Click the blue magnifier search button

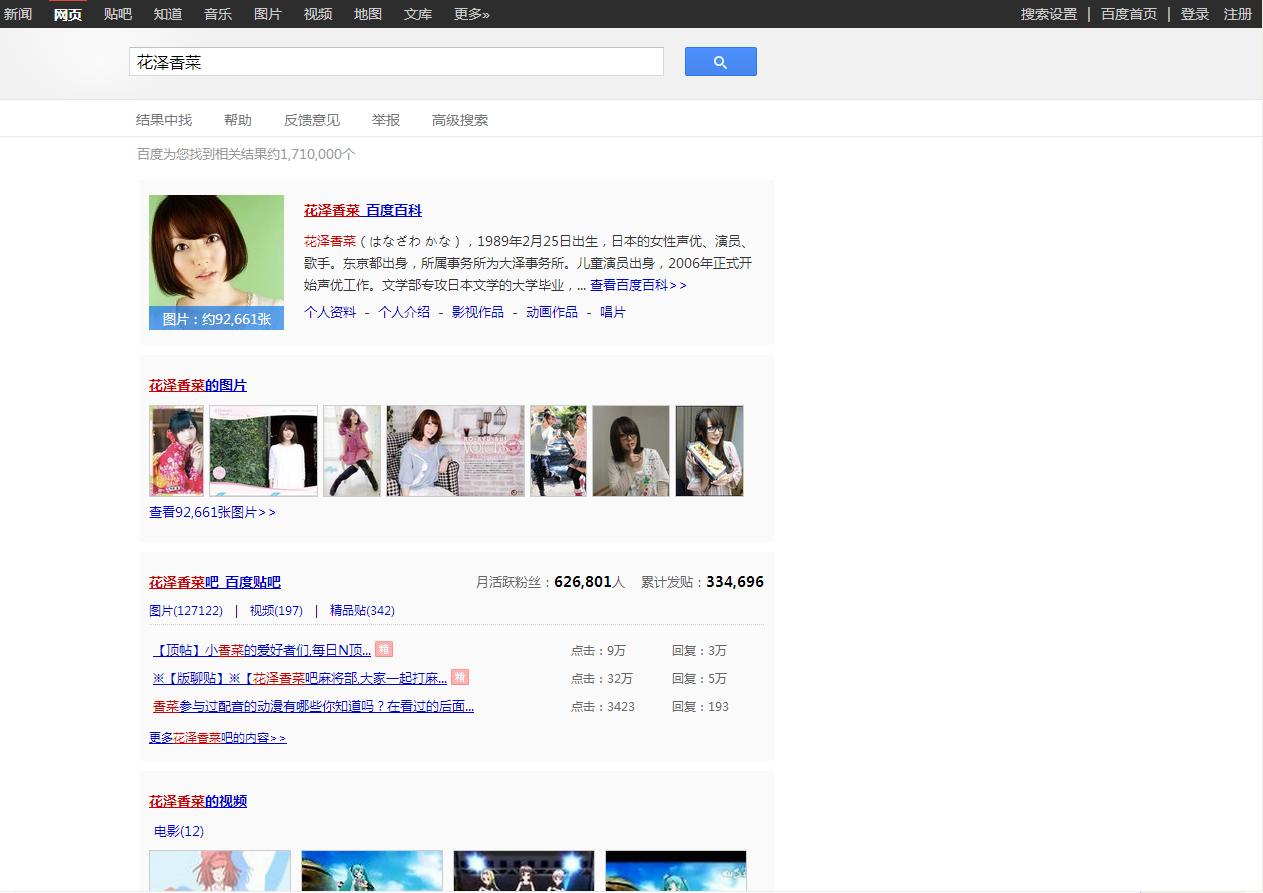(x=720, y=61)
